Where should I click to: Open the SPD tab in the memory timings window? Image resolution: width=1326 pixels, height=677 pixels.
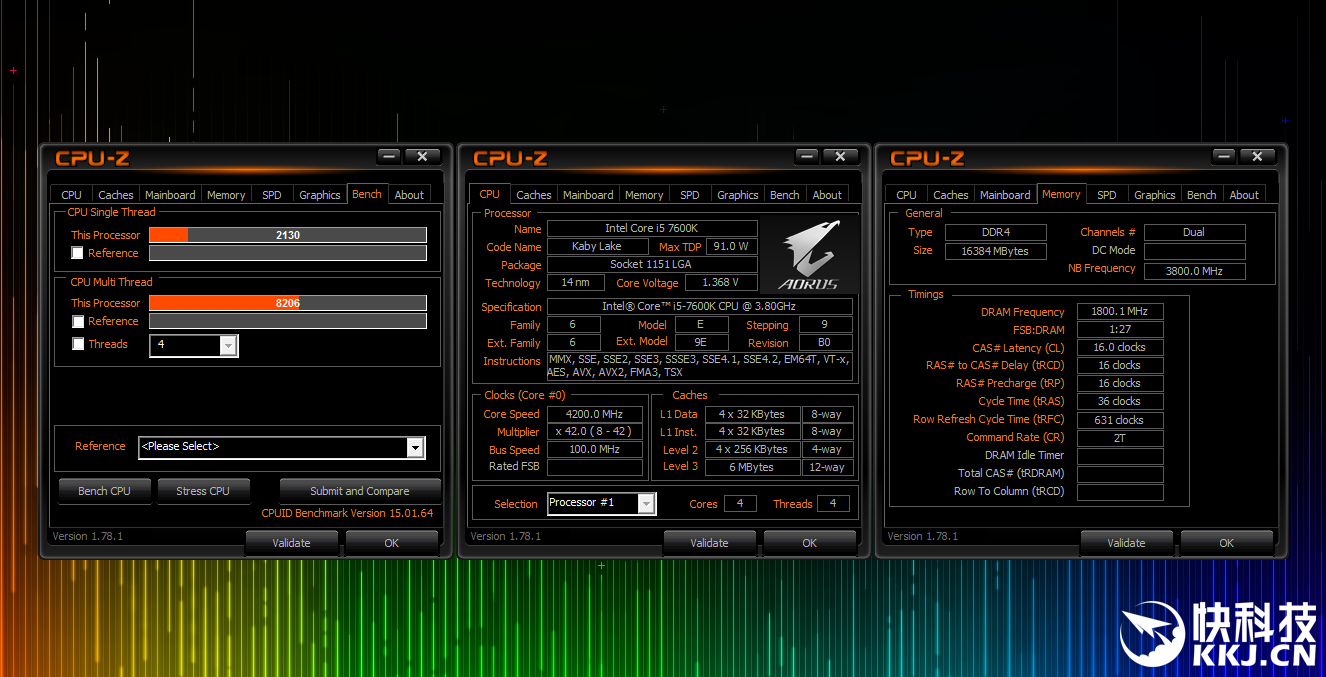(1106, 195)
